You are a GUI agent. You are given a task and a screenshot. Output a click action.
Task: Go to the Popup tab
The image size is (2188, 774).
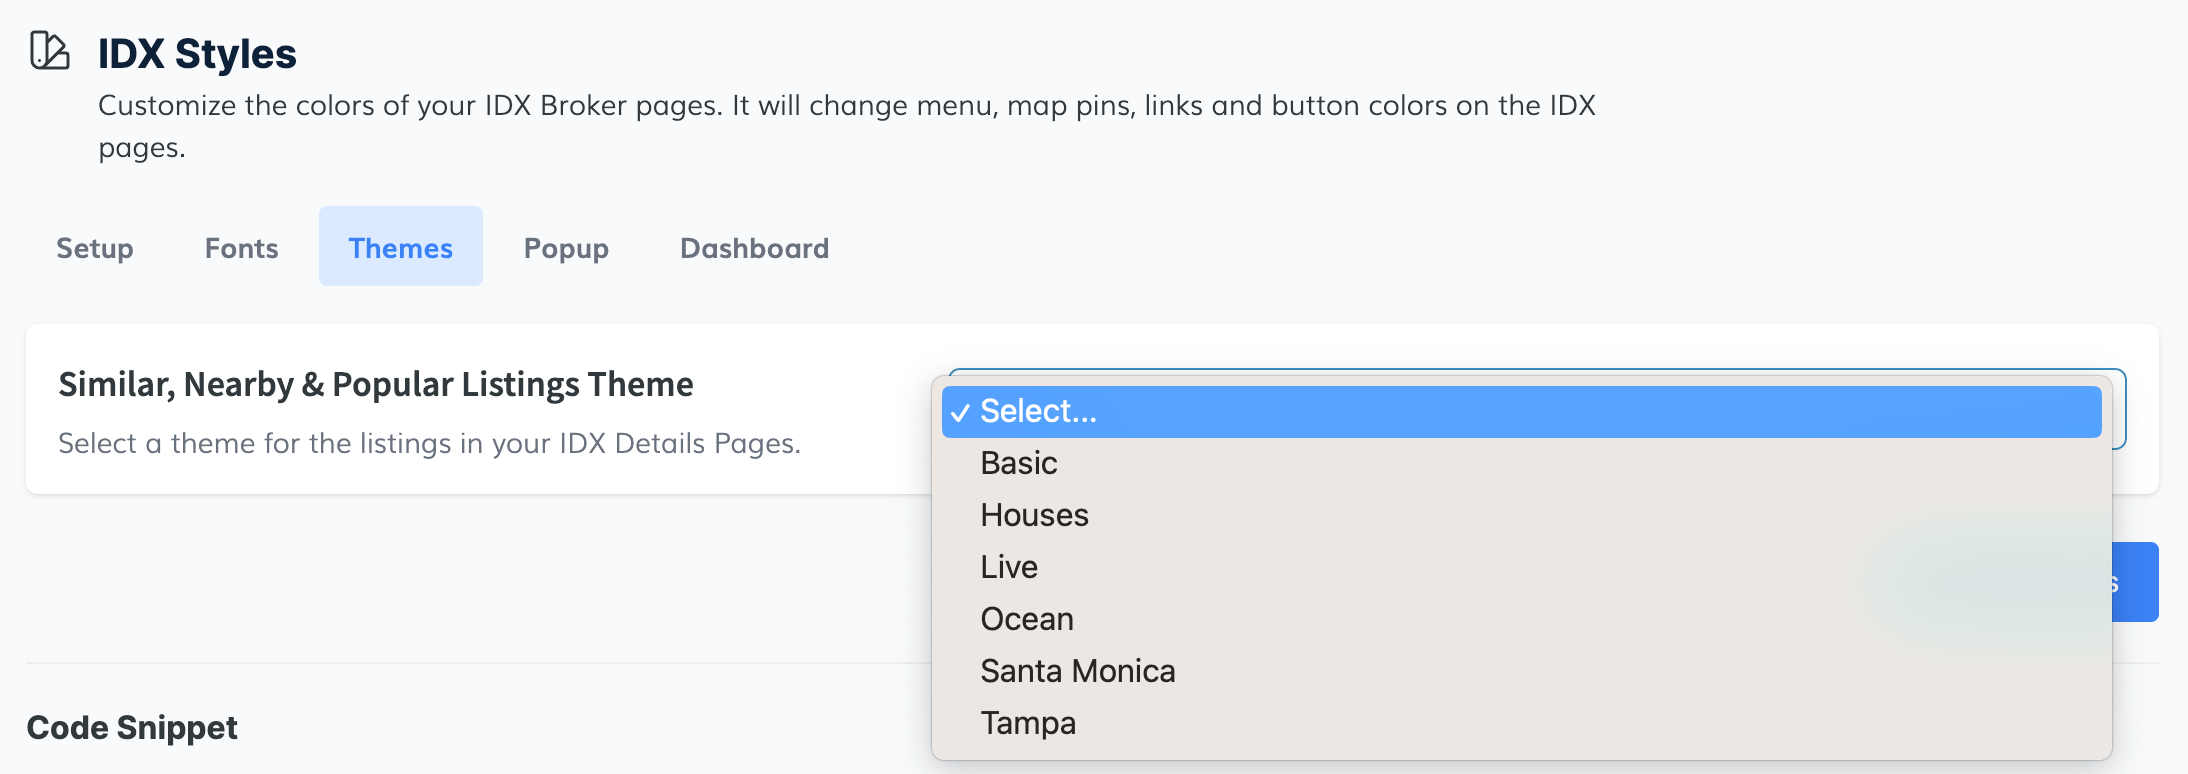pyautogui.click(x=566, y=248)
